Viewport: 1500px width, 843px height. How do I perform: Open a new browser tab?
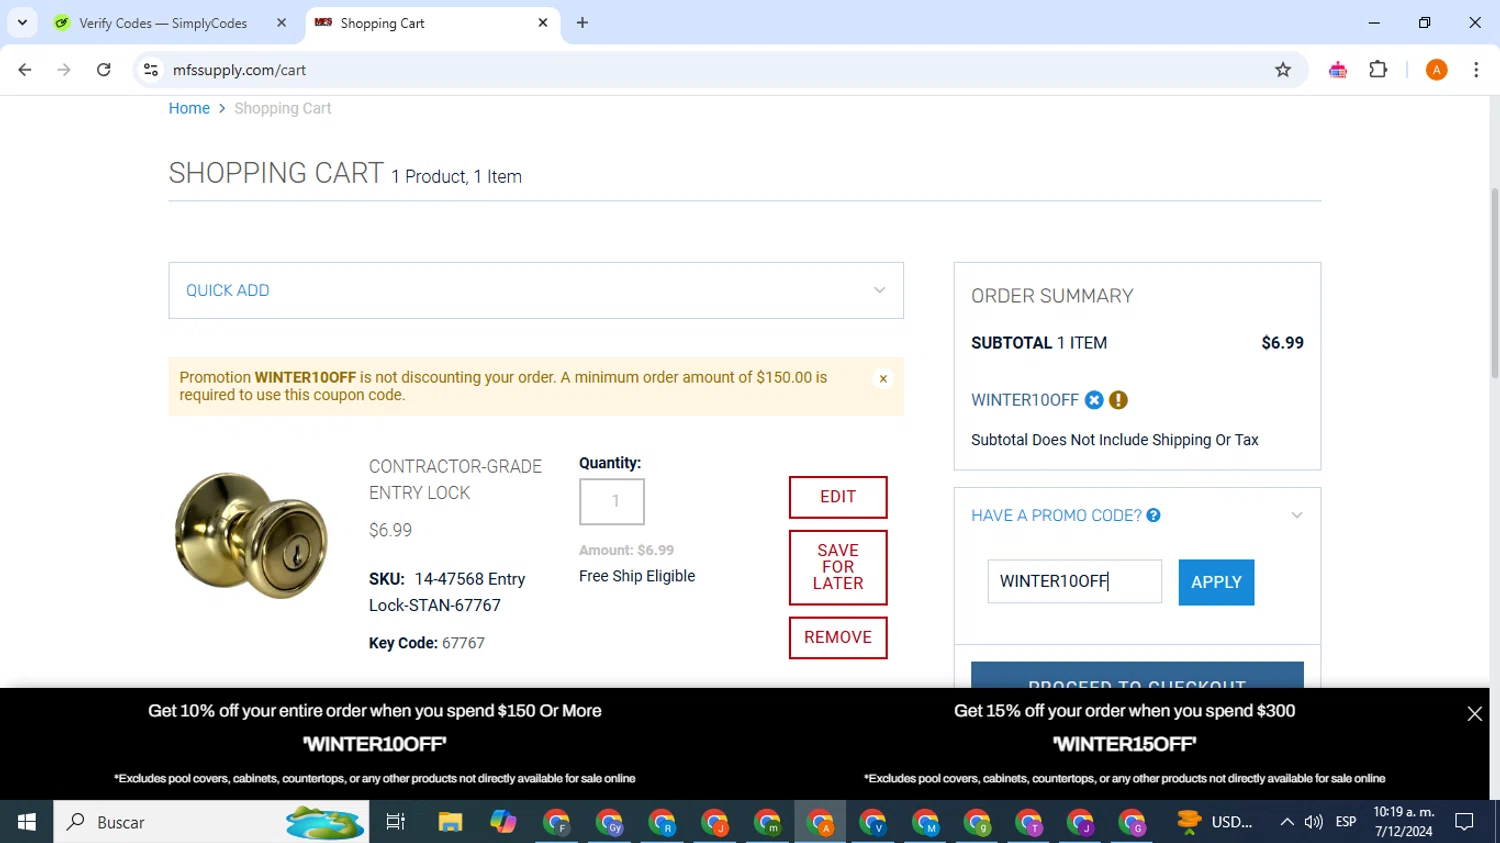pos(582,23)
